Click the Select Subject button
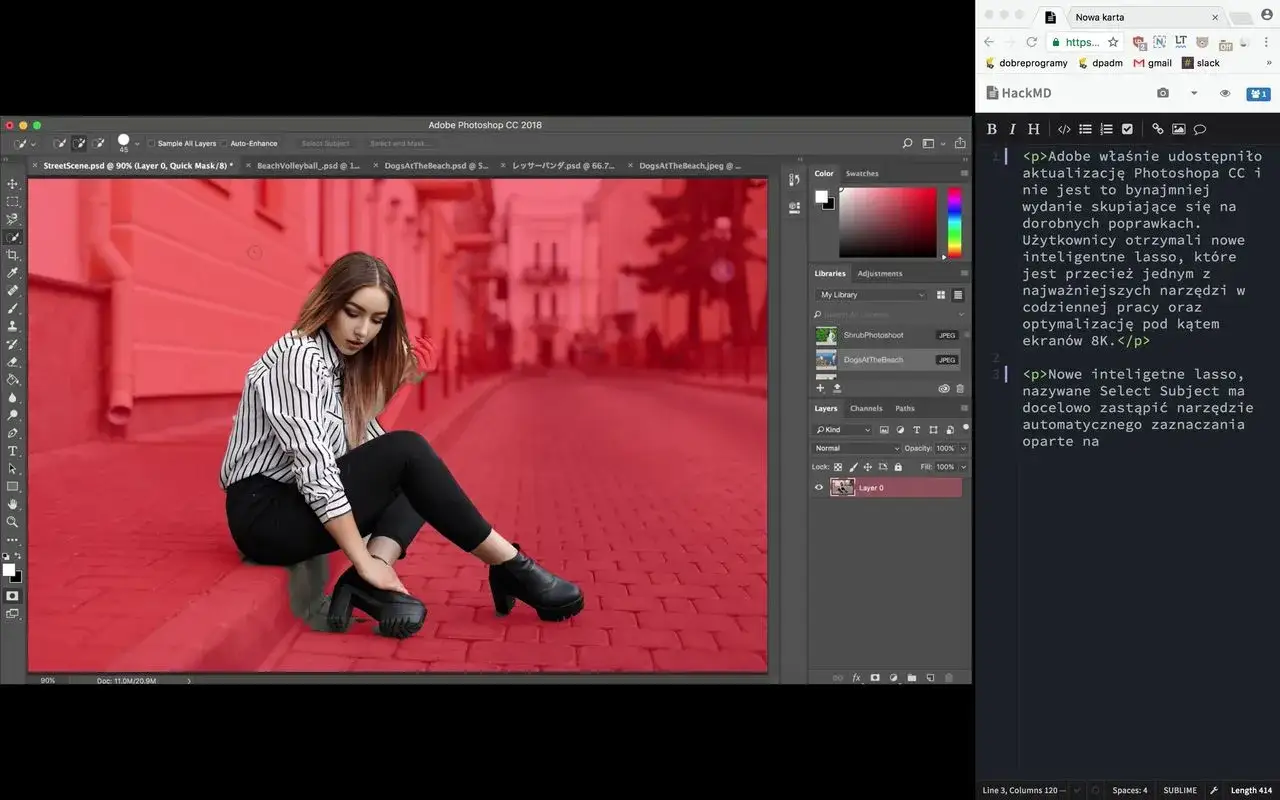The image size is (1280, 800). coord(324,143)
